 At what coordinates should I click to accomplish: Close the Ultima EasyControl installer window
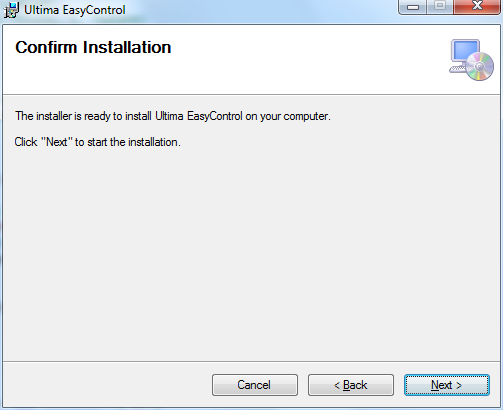coord(477,7)
